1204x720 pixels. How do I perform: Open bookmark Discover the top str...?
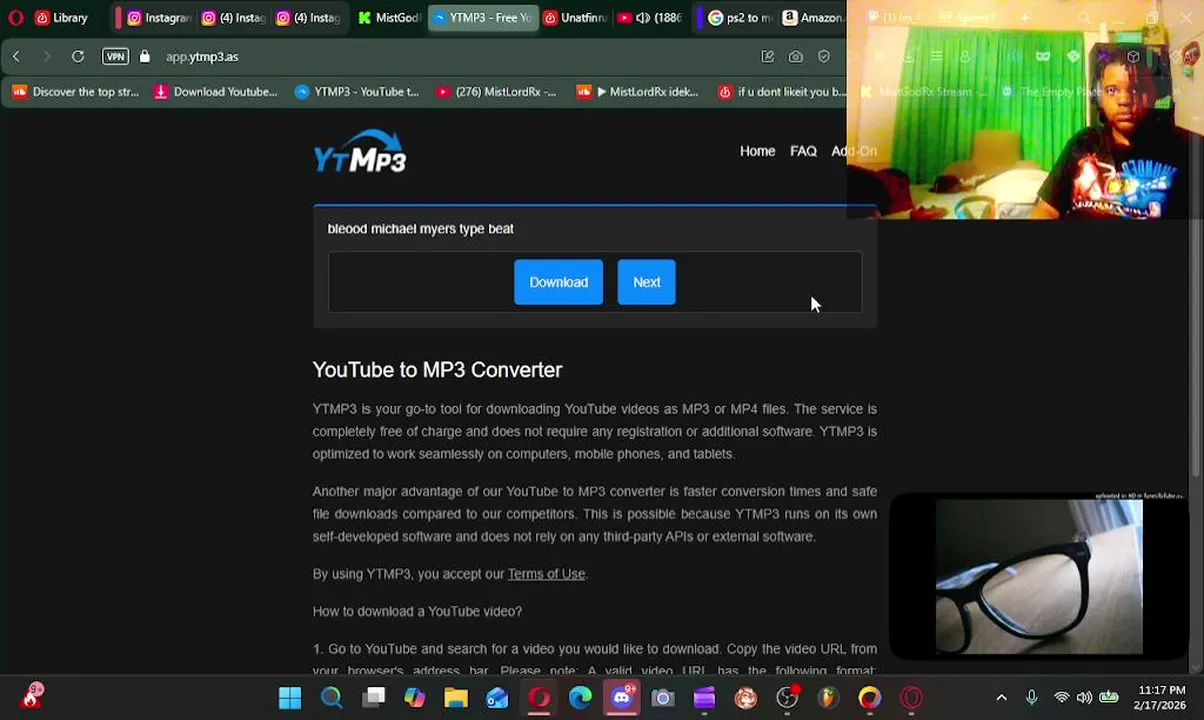(x=76, y=92)
